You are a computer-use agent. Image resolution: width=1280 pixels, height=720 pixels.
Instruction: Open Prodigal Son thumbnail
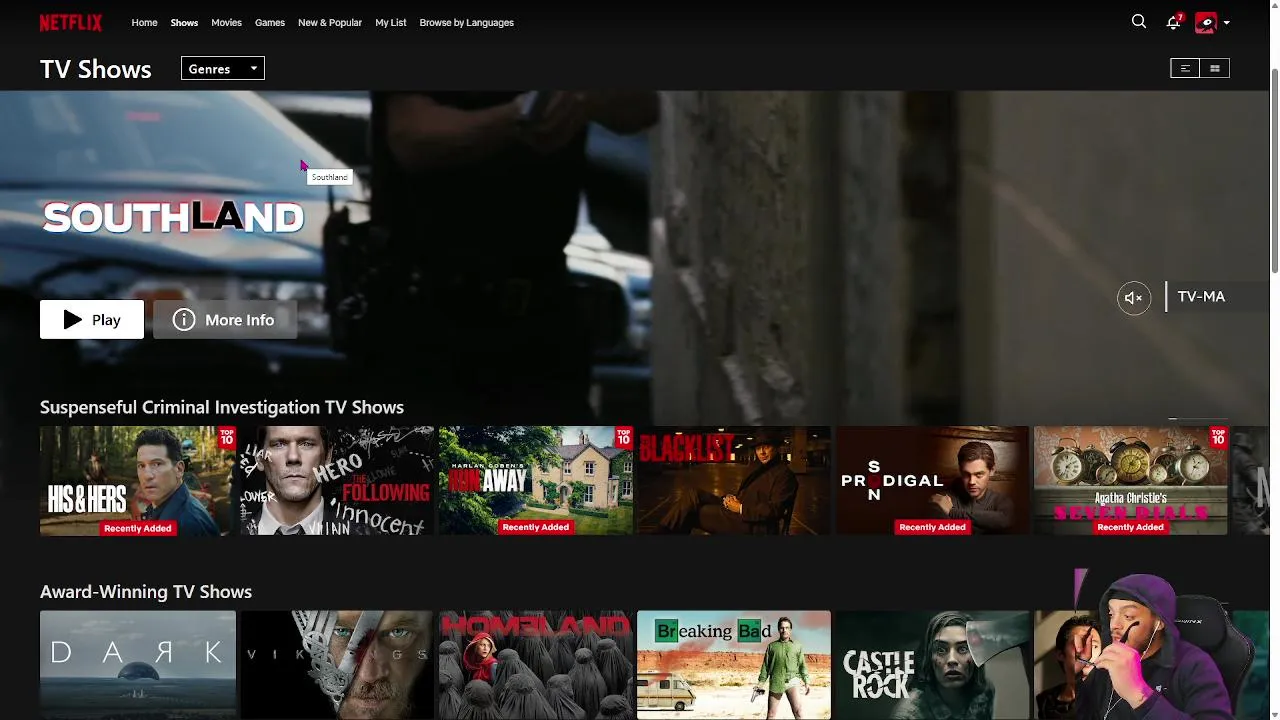point(933,481)
